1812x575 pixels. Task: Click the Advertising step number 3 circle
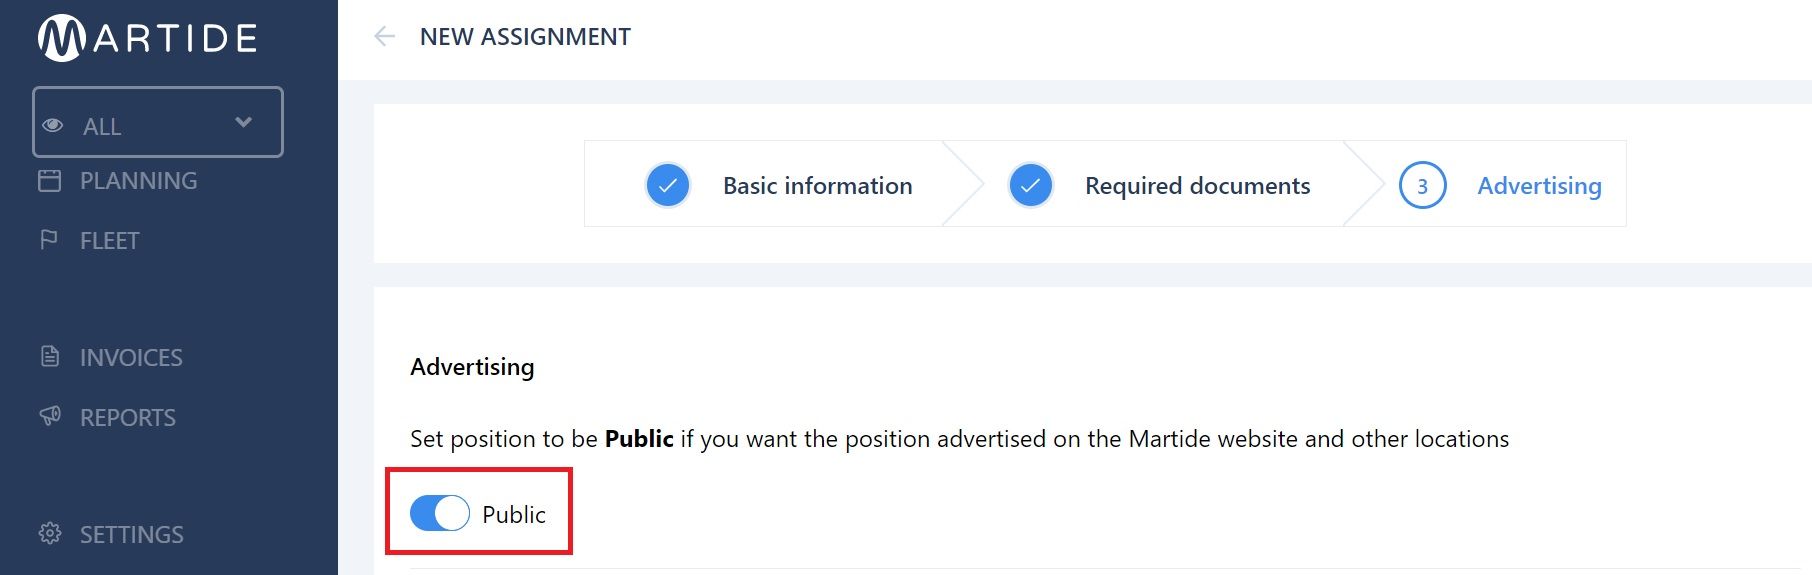pos(1422,185)
